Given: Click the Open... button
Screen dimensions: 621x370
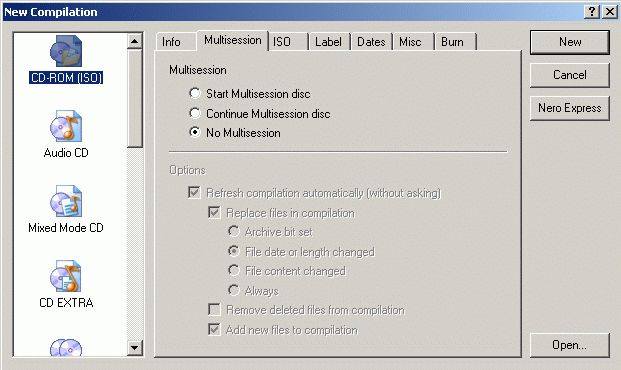Looking at the screenshot, I should click(570, 345).
